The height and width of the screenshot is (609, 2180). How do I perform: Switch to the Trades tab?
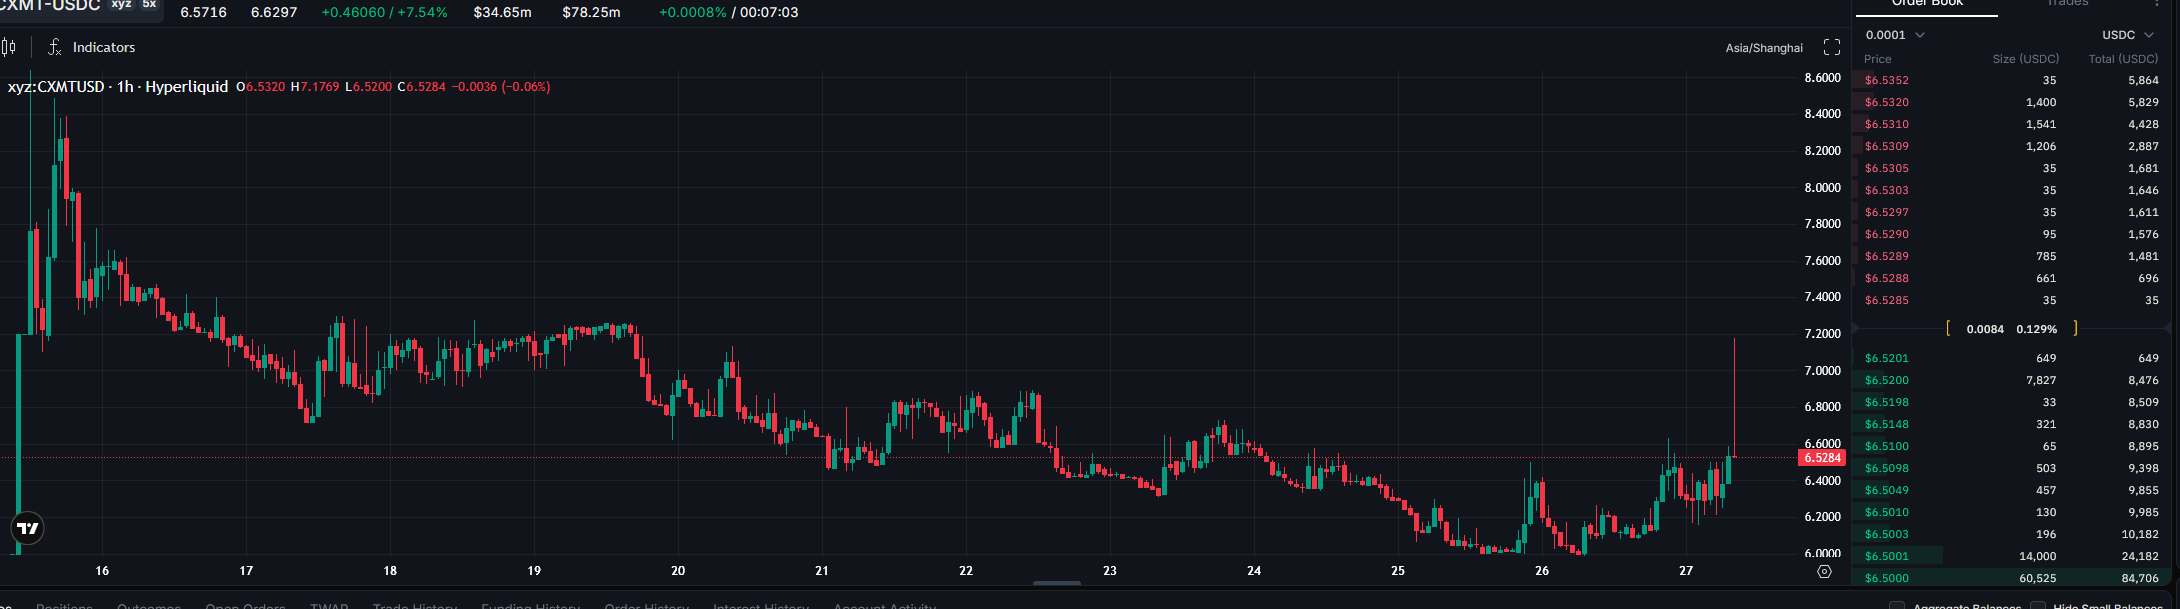2068,4
